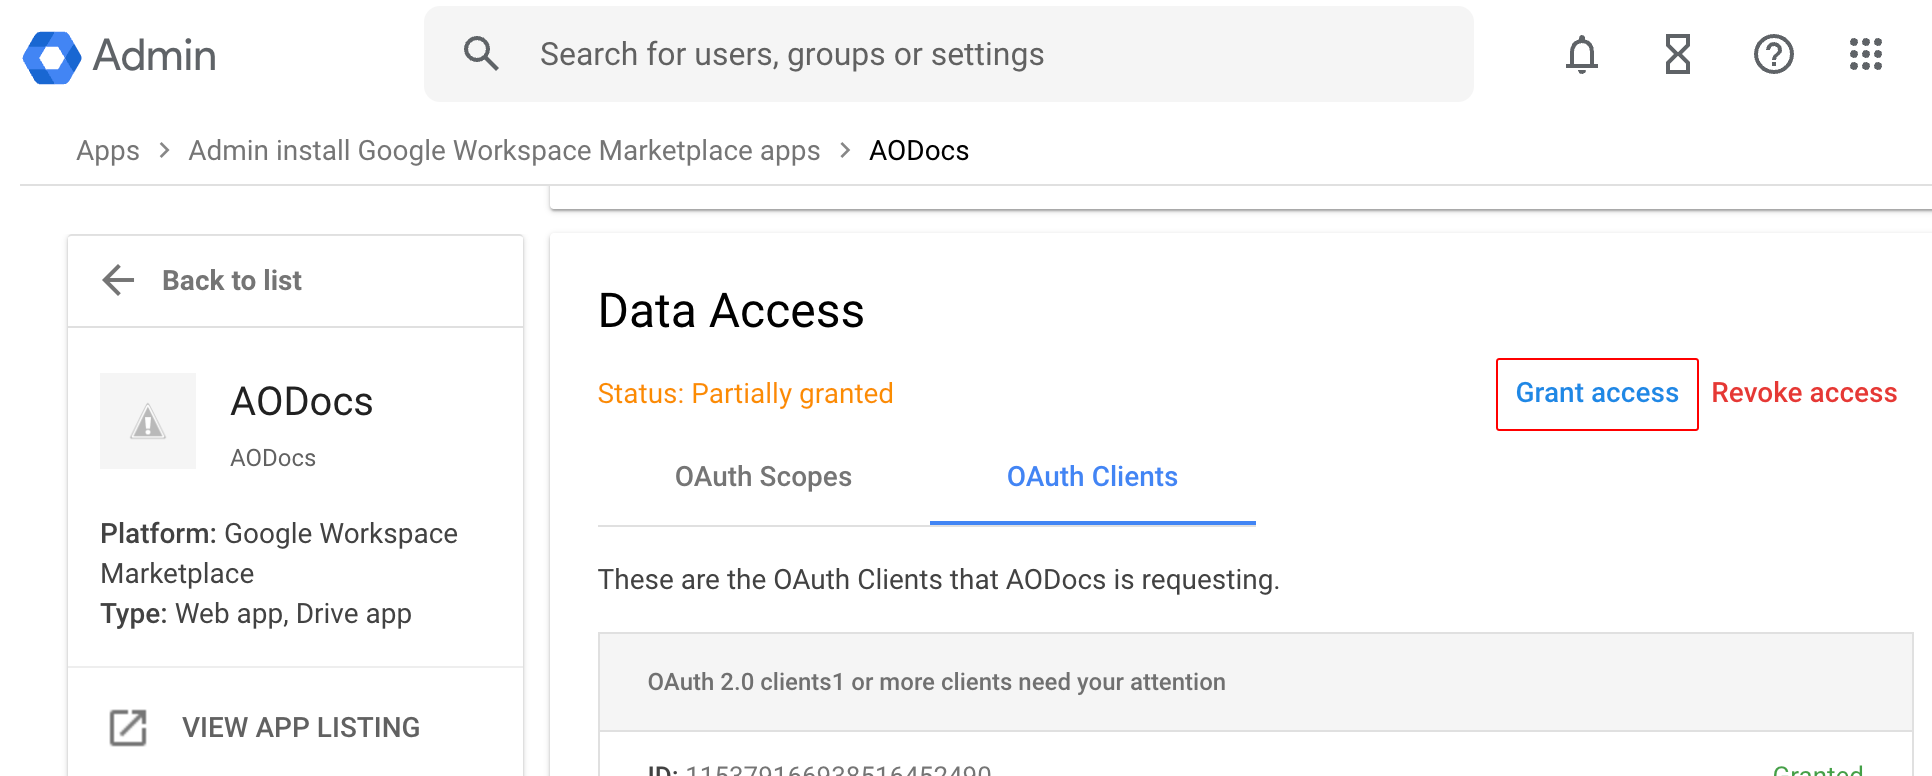The image size is (1932, 776).
Task: Click the Type: Web app, Drive app text
Action: (x=256, y=614)
